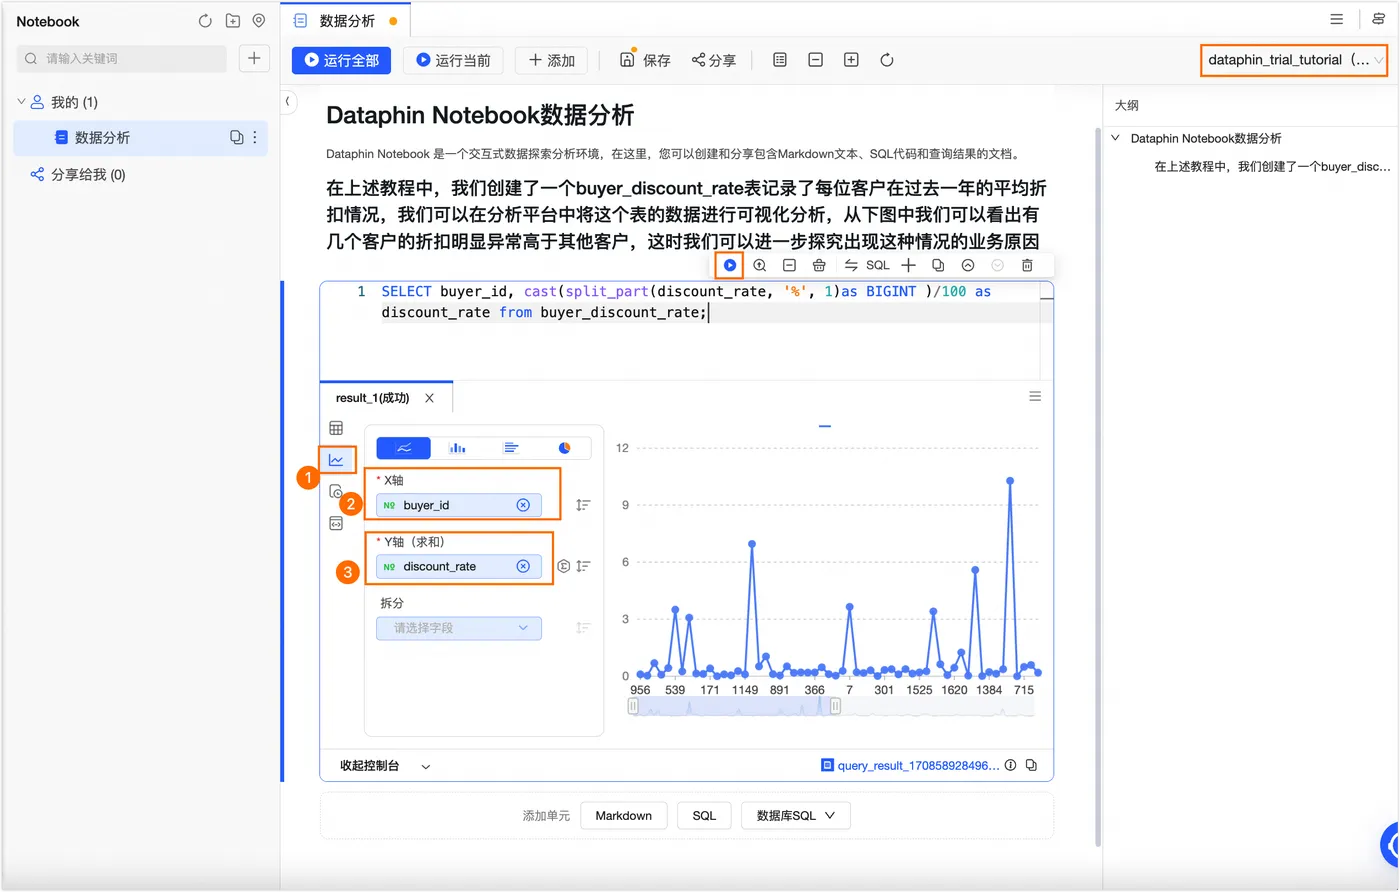Add a Markdown cell
The width and height of the screenshot is (1400, 892).
coord(623,815)
